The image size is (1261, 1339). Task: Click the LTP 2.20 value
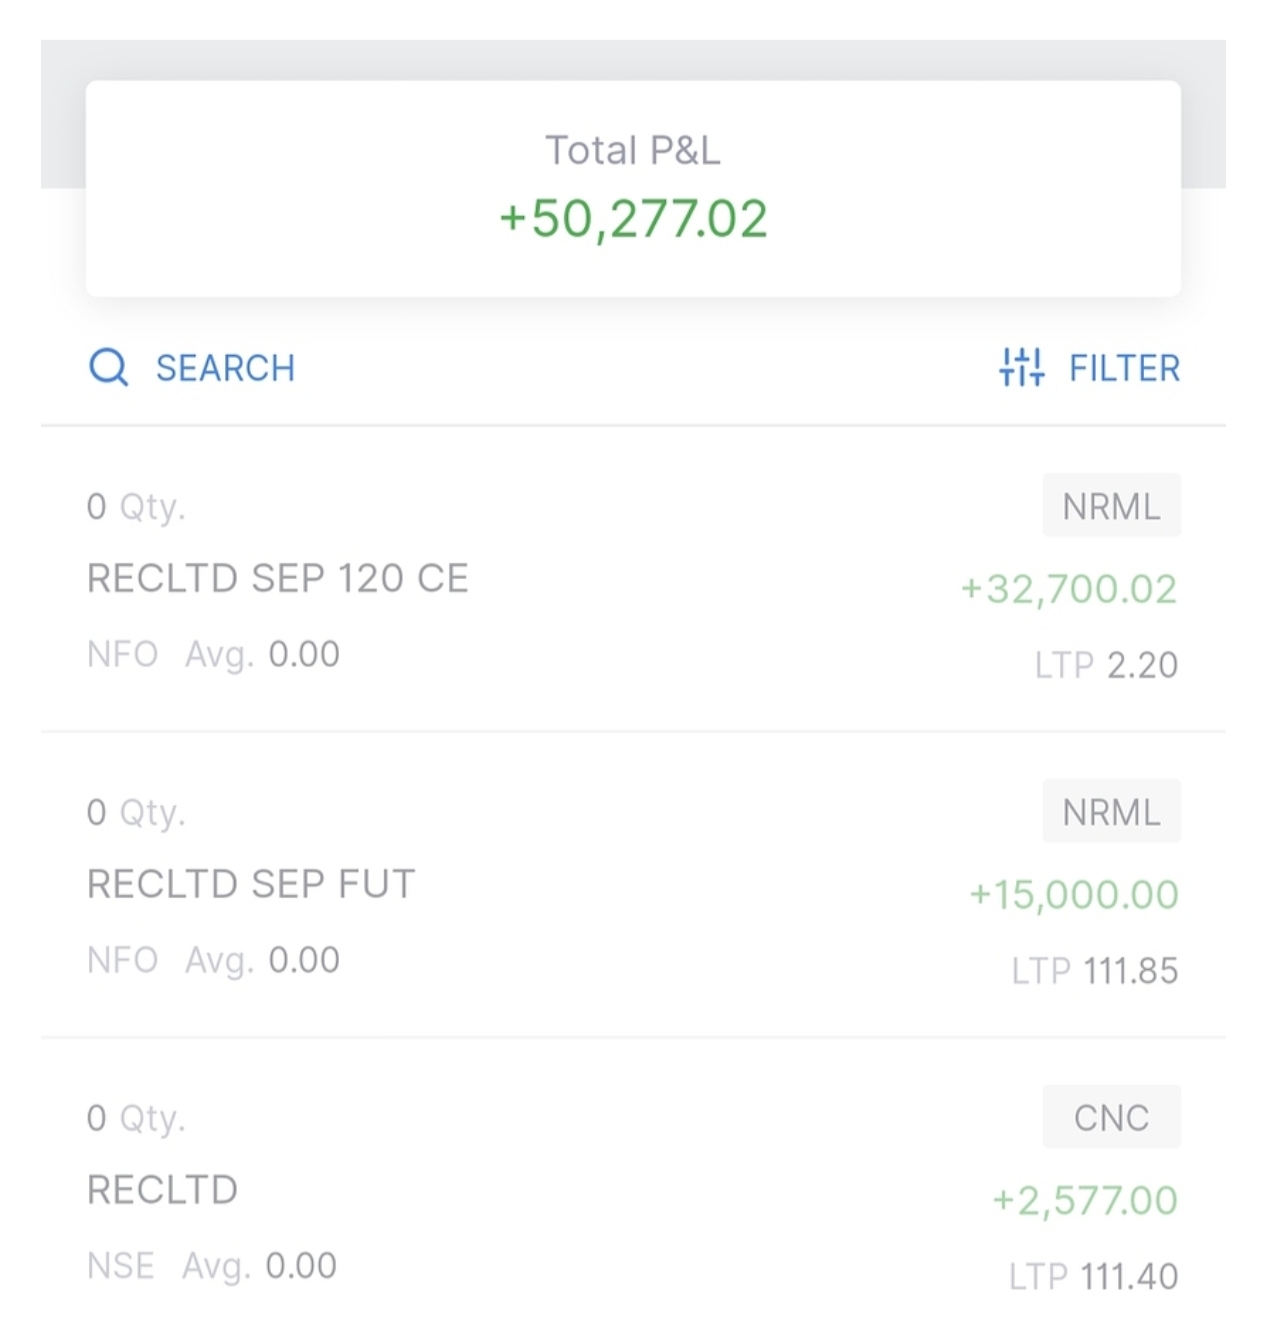click(x=1106, y=665)
